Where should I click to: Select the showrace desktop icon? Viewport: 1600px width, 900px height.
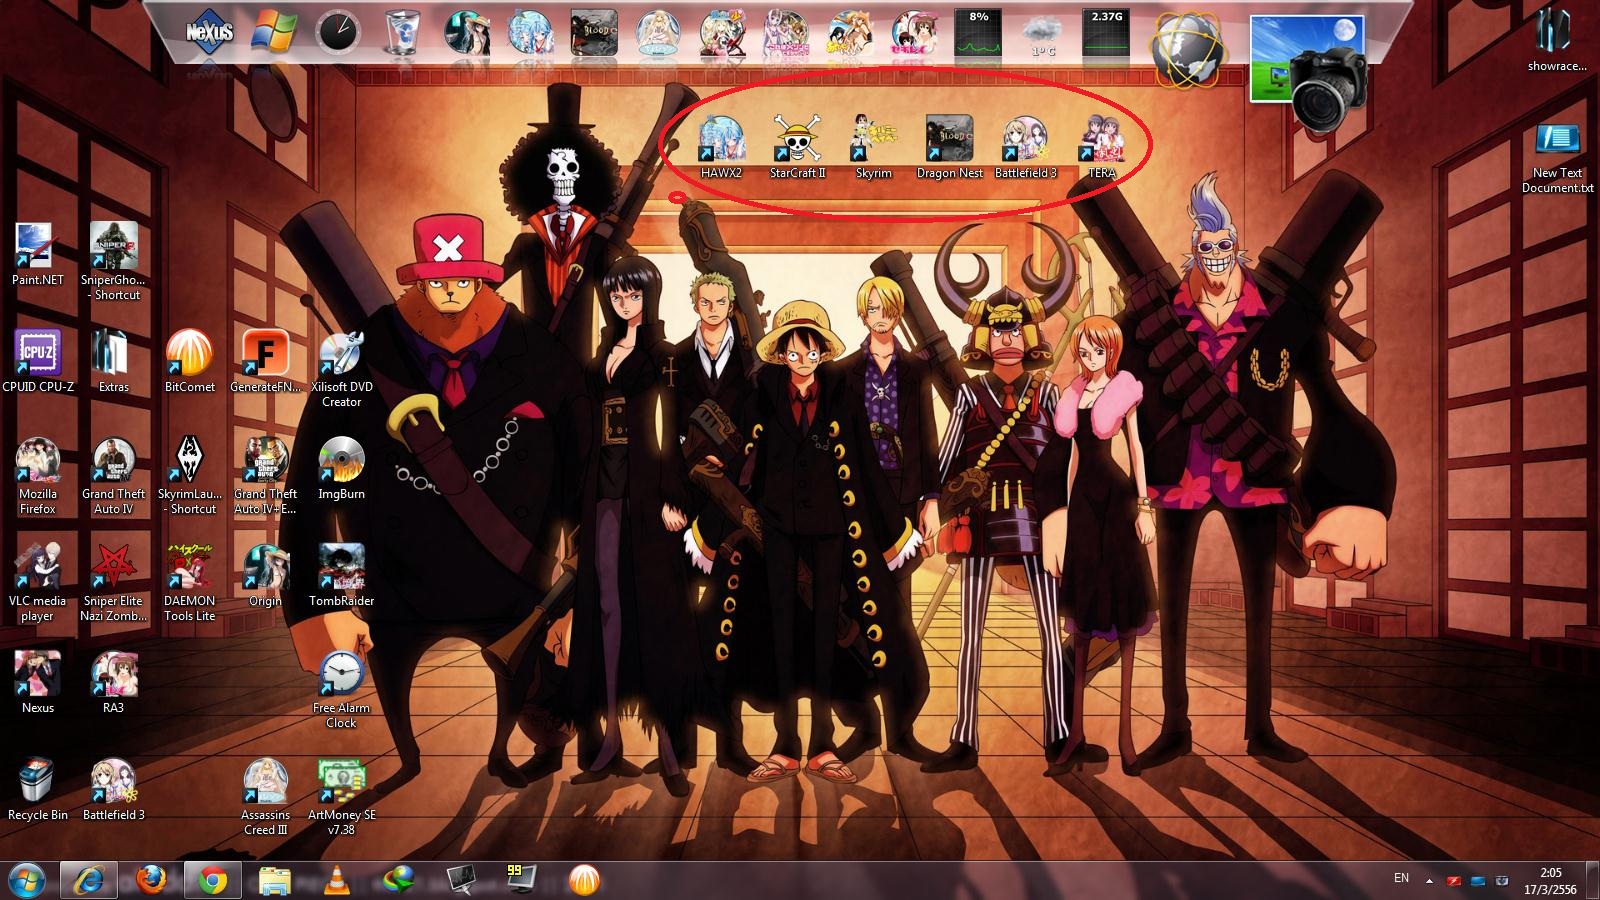tap(1557, 41)
